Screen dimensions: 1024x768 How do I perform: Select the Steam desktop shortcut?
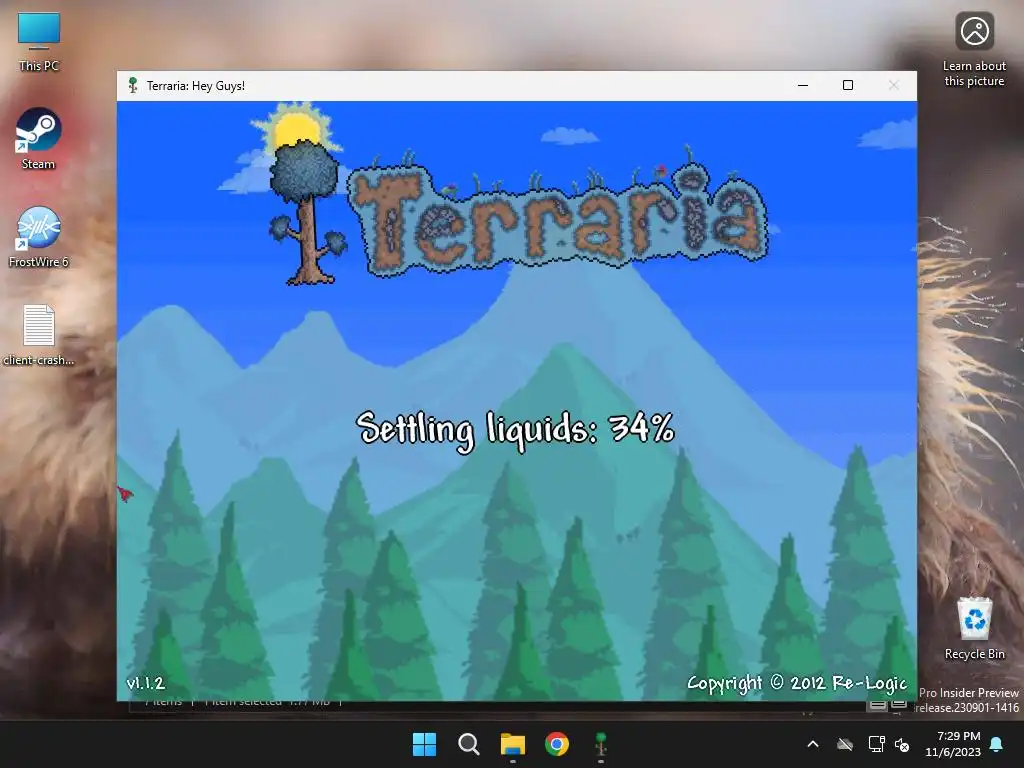[x=39, y=138]
